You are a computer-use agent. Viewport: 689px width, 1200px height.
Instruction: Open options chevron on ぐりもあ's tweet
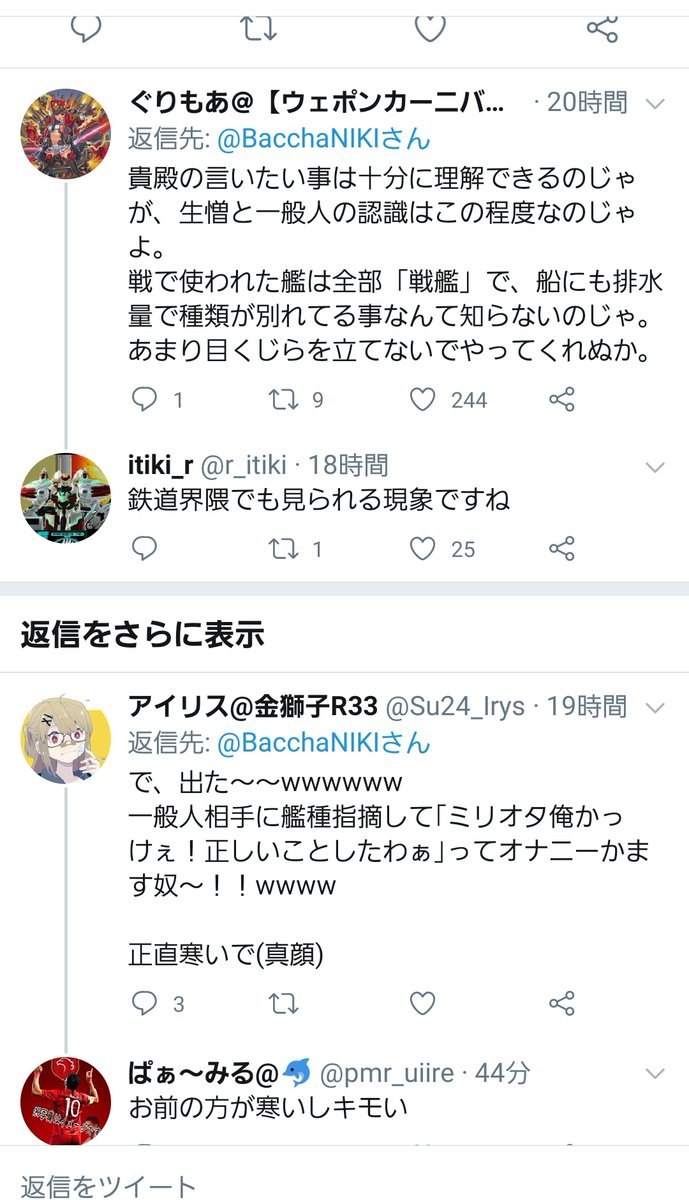655,103
